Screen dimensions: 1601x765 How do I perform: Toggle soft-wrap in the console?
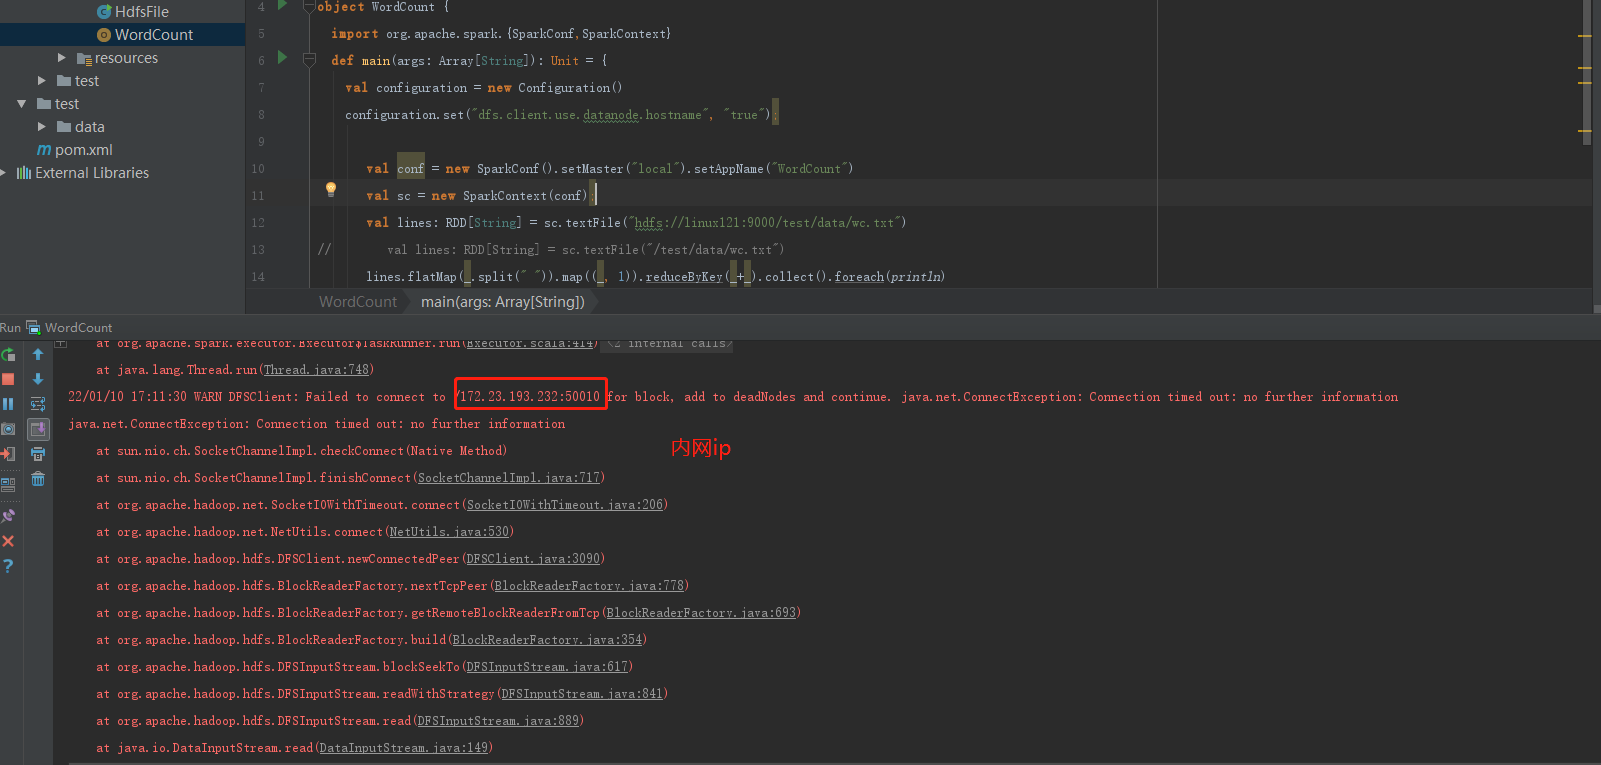point(38,404)
